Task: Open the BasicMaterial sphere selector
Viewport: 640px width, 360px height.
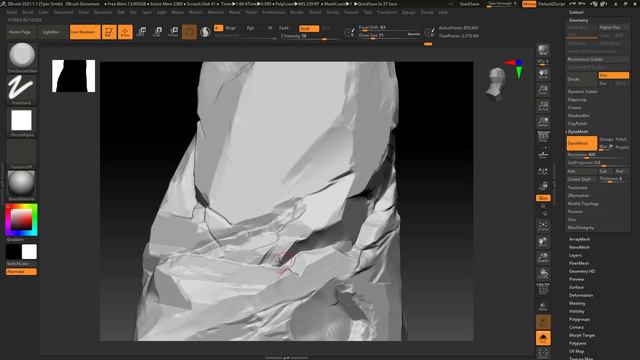Action: point(22,185)
